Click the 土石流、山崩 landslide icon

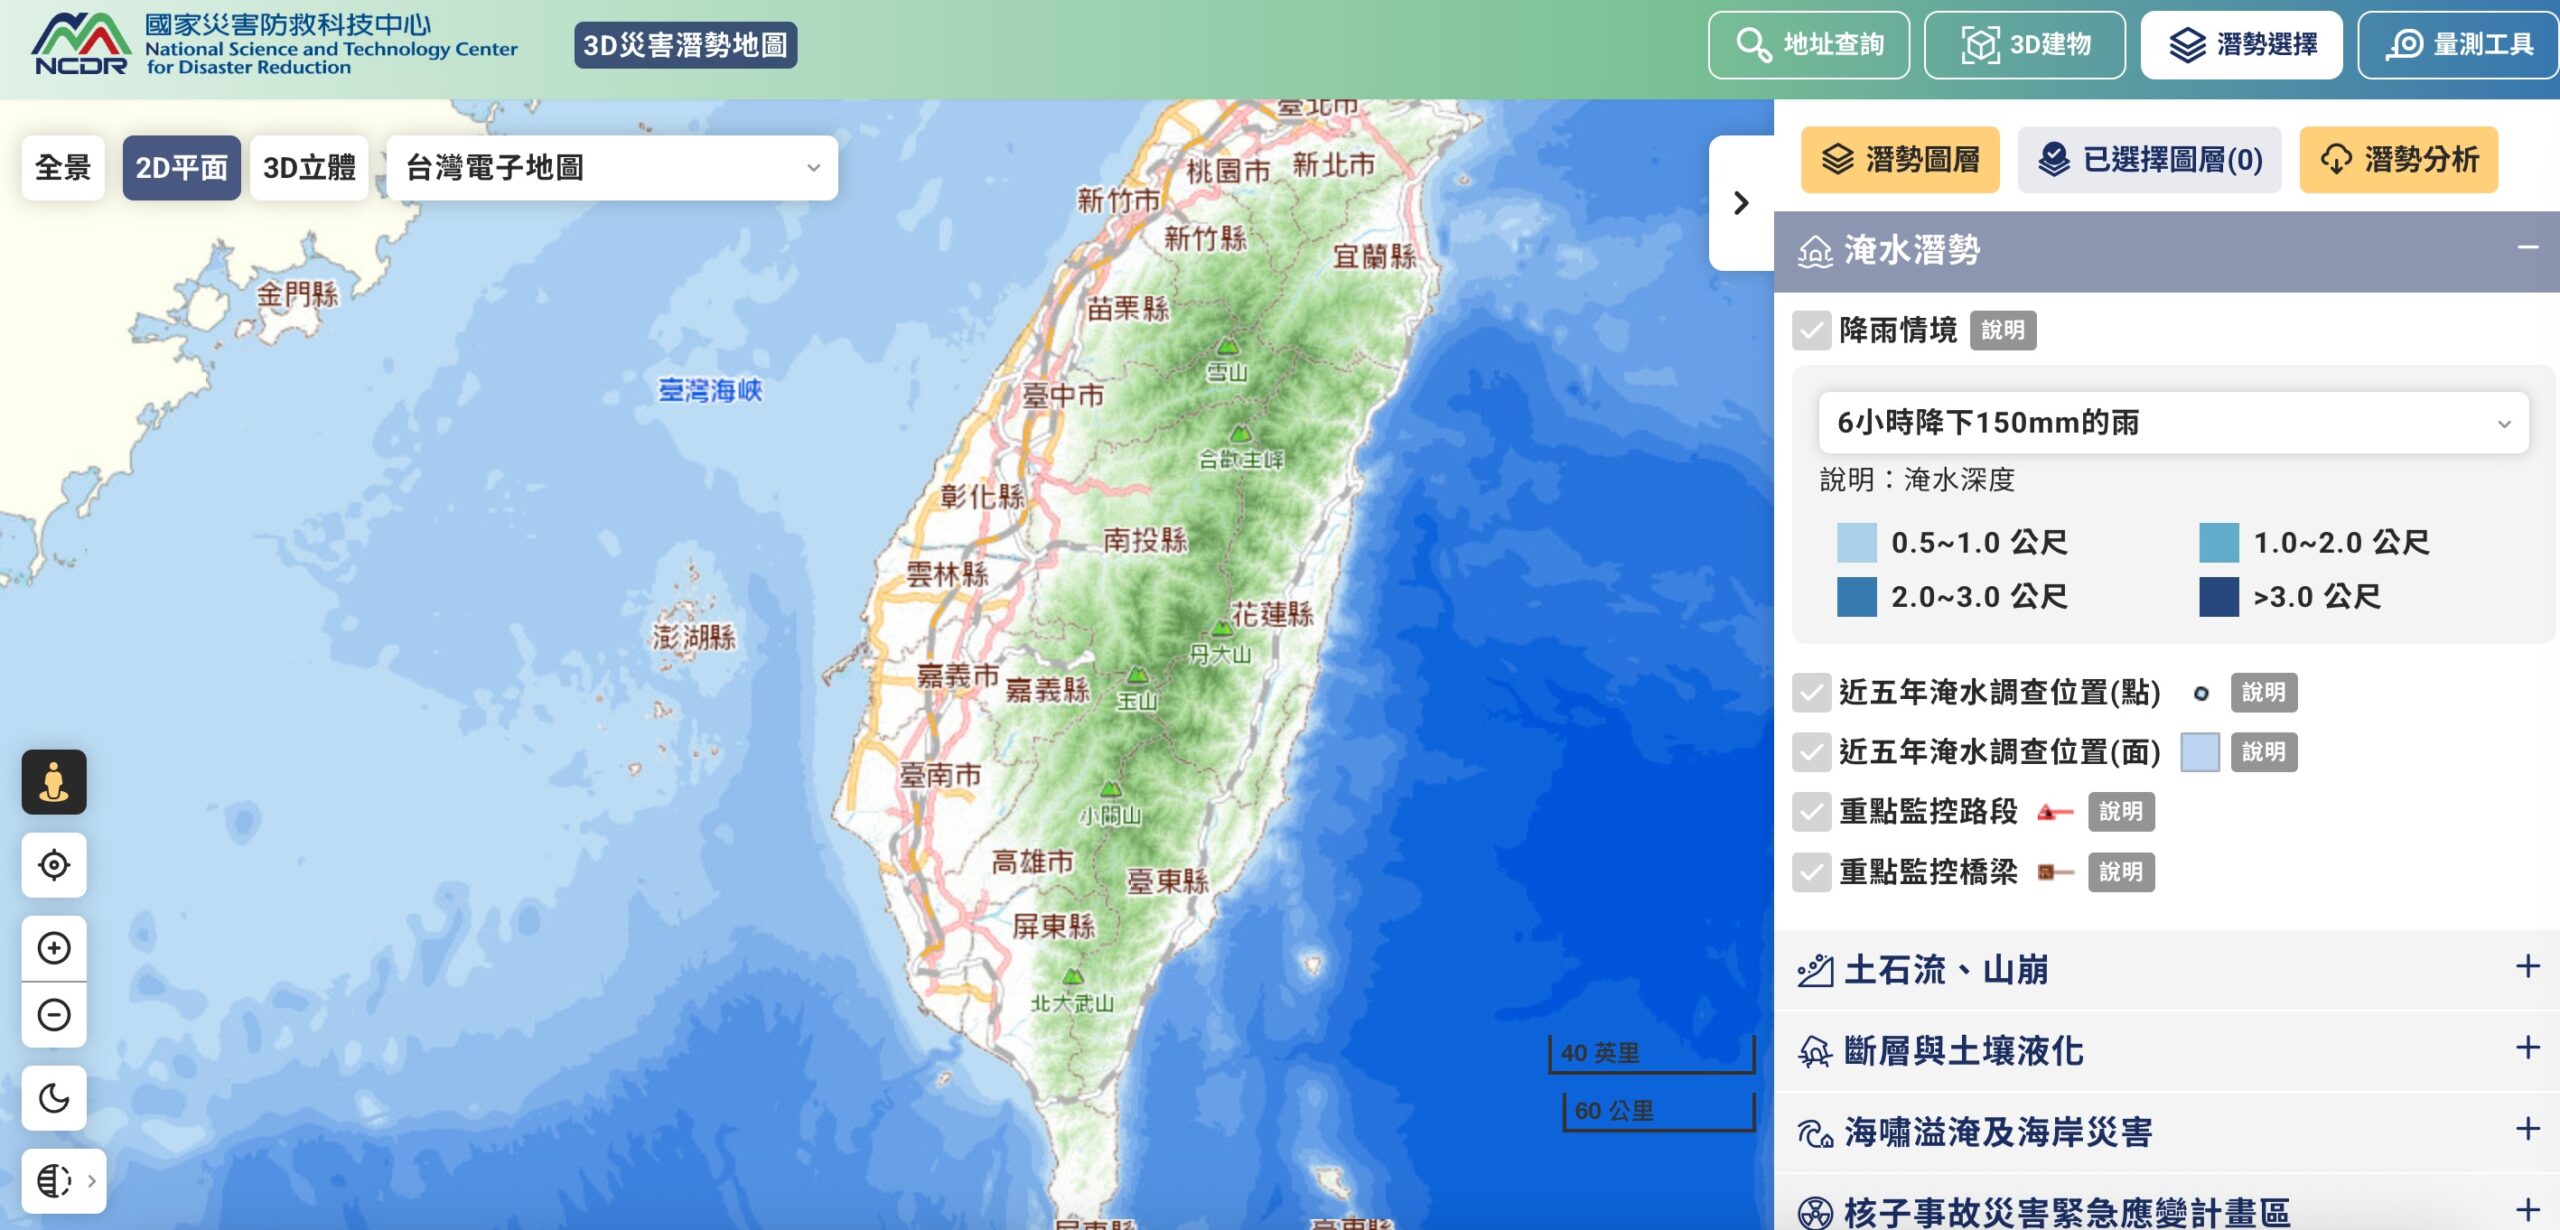pos(1815,970)
